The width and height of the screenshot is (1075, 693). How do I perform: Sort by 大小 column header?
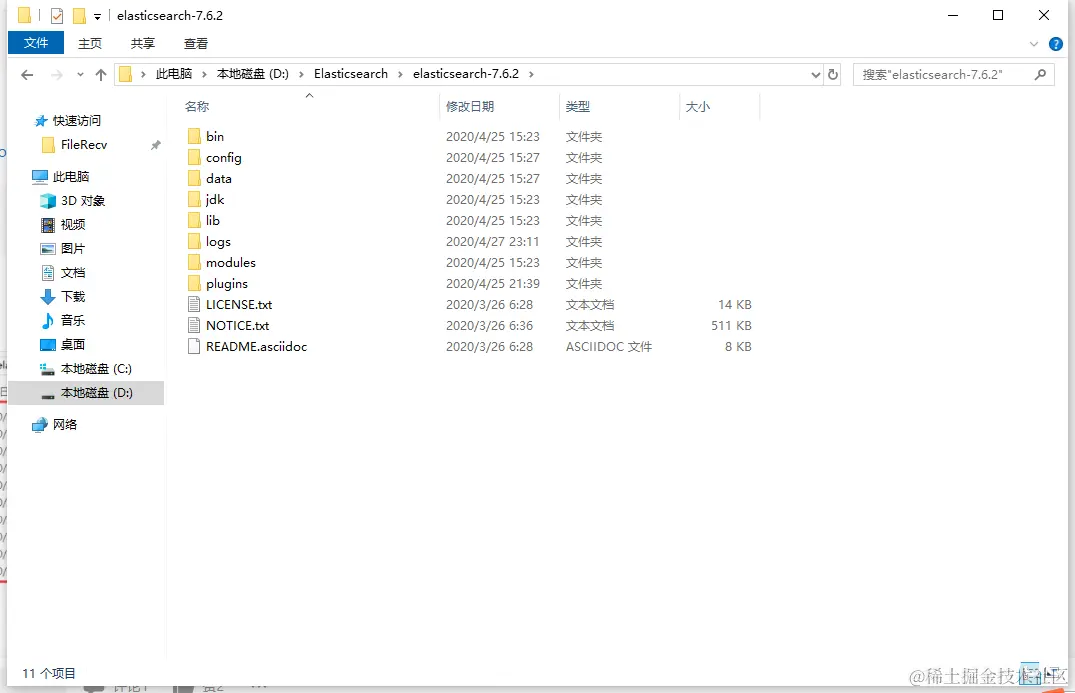pos(698,107)
